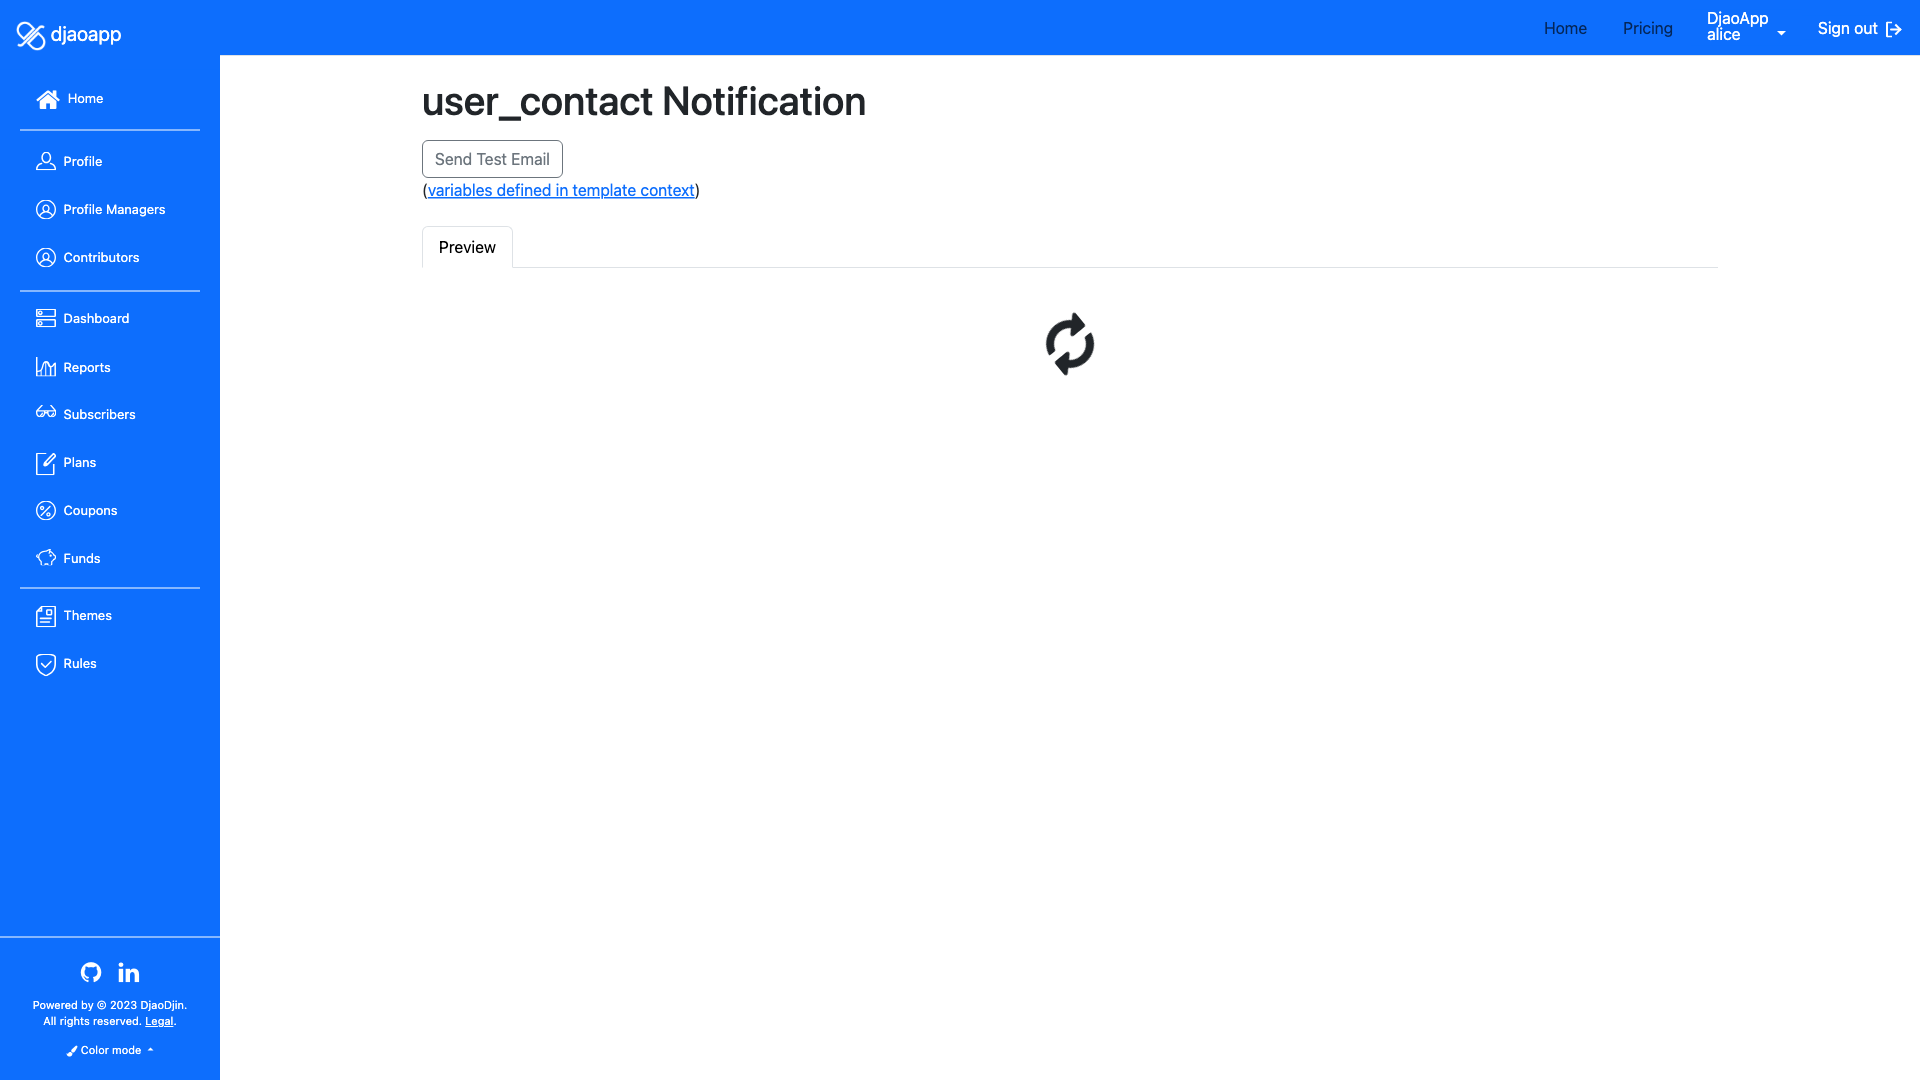Open the Legal link in footer
The image size is (1920, 1080).
[159, 1022]
